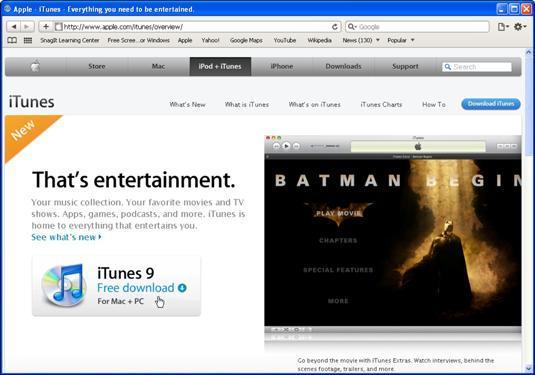
Task: Open the page menu icon
Action: [x=503, y=27]
